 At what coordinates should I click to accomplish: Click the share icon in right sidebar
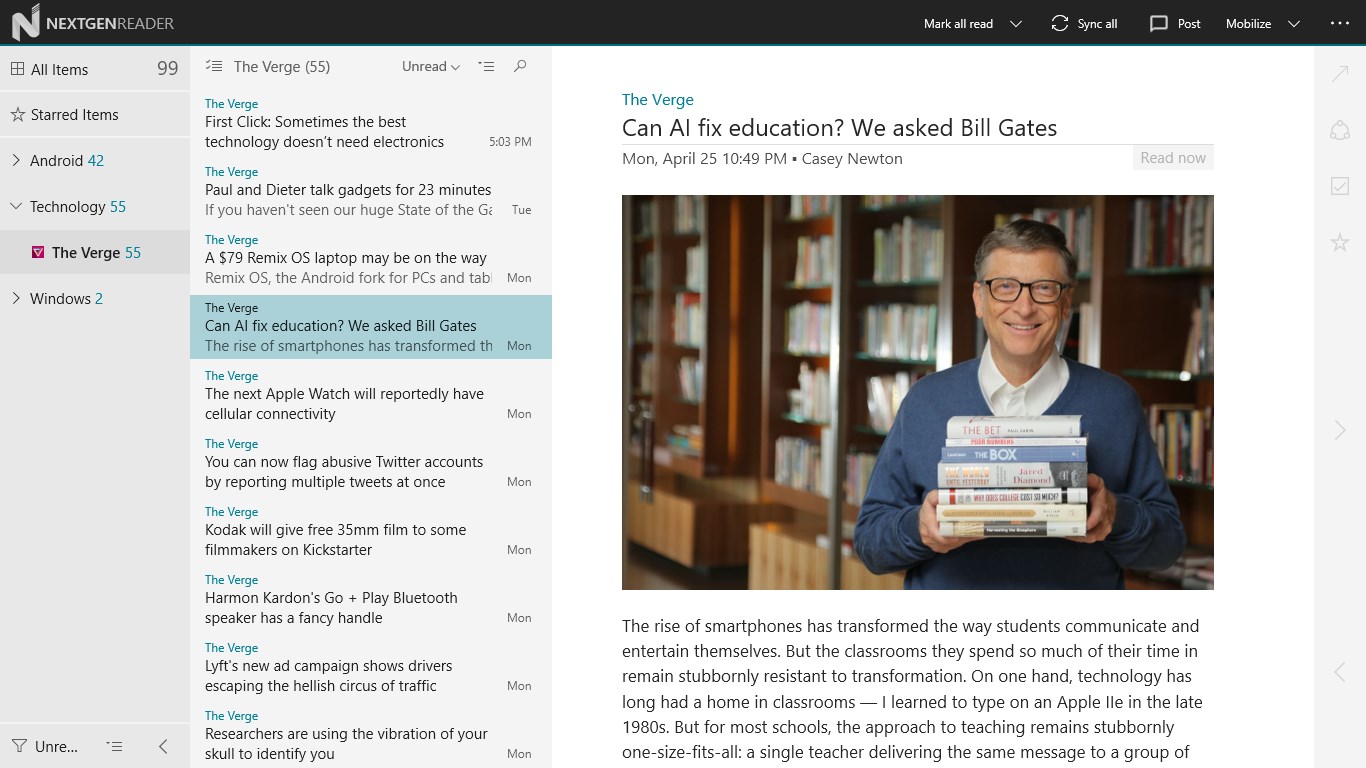[x=1340, y=130]
